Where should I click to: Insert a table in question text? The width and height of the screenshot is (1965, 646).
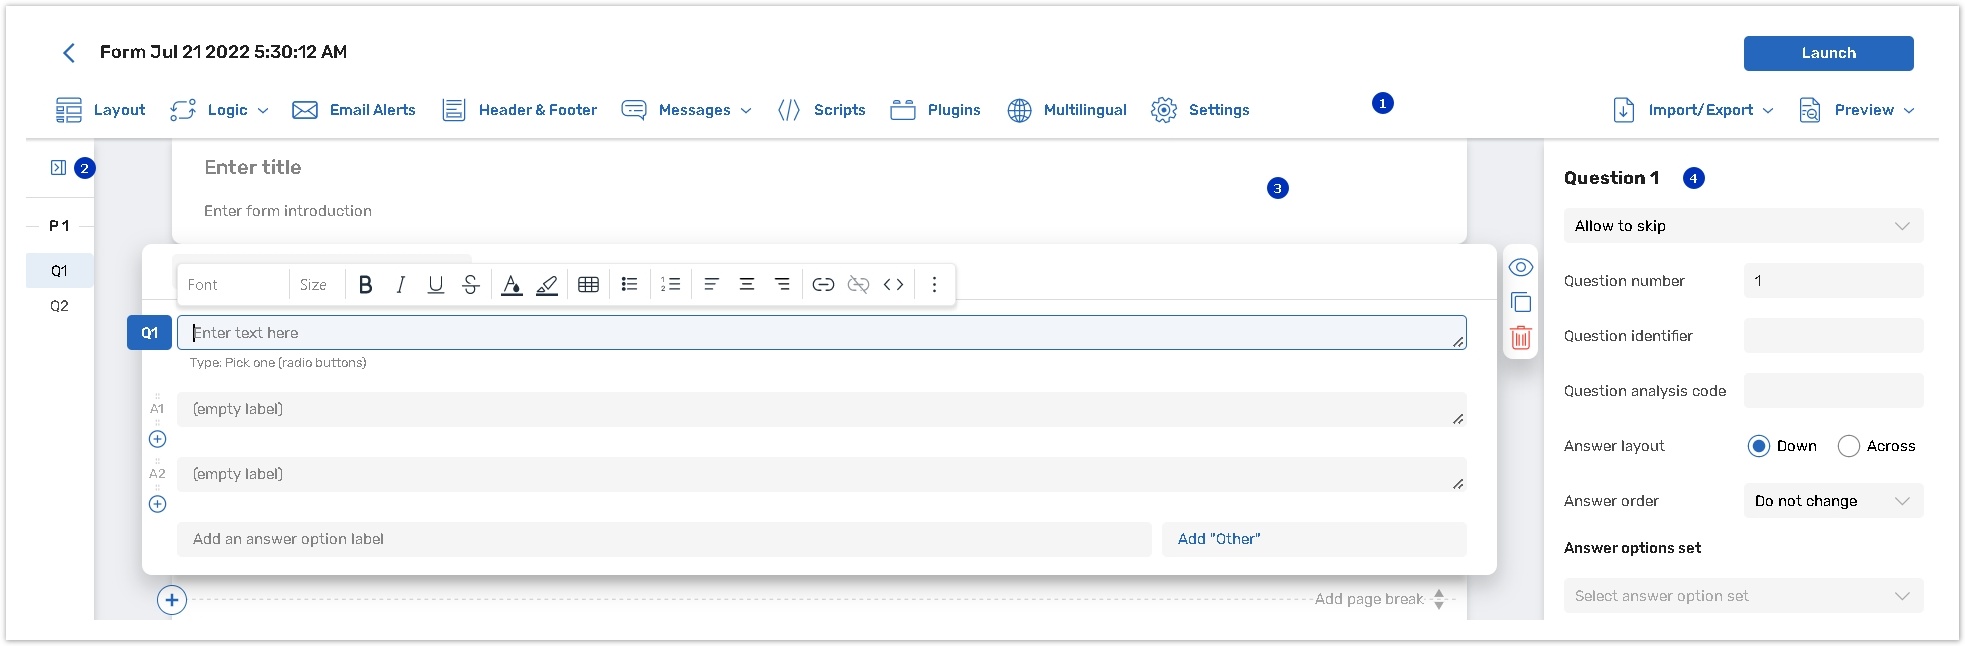pyautogui.click(x=588, y=285)
